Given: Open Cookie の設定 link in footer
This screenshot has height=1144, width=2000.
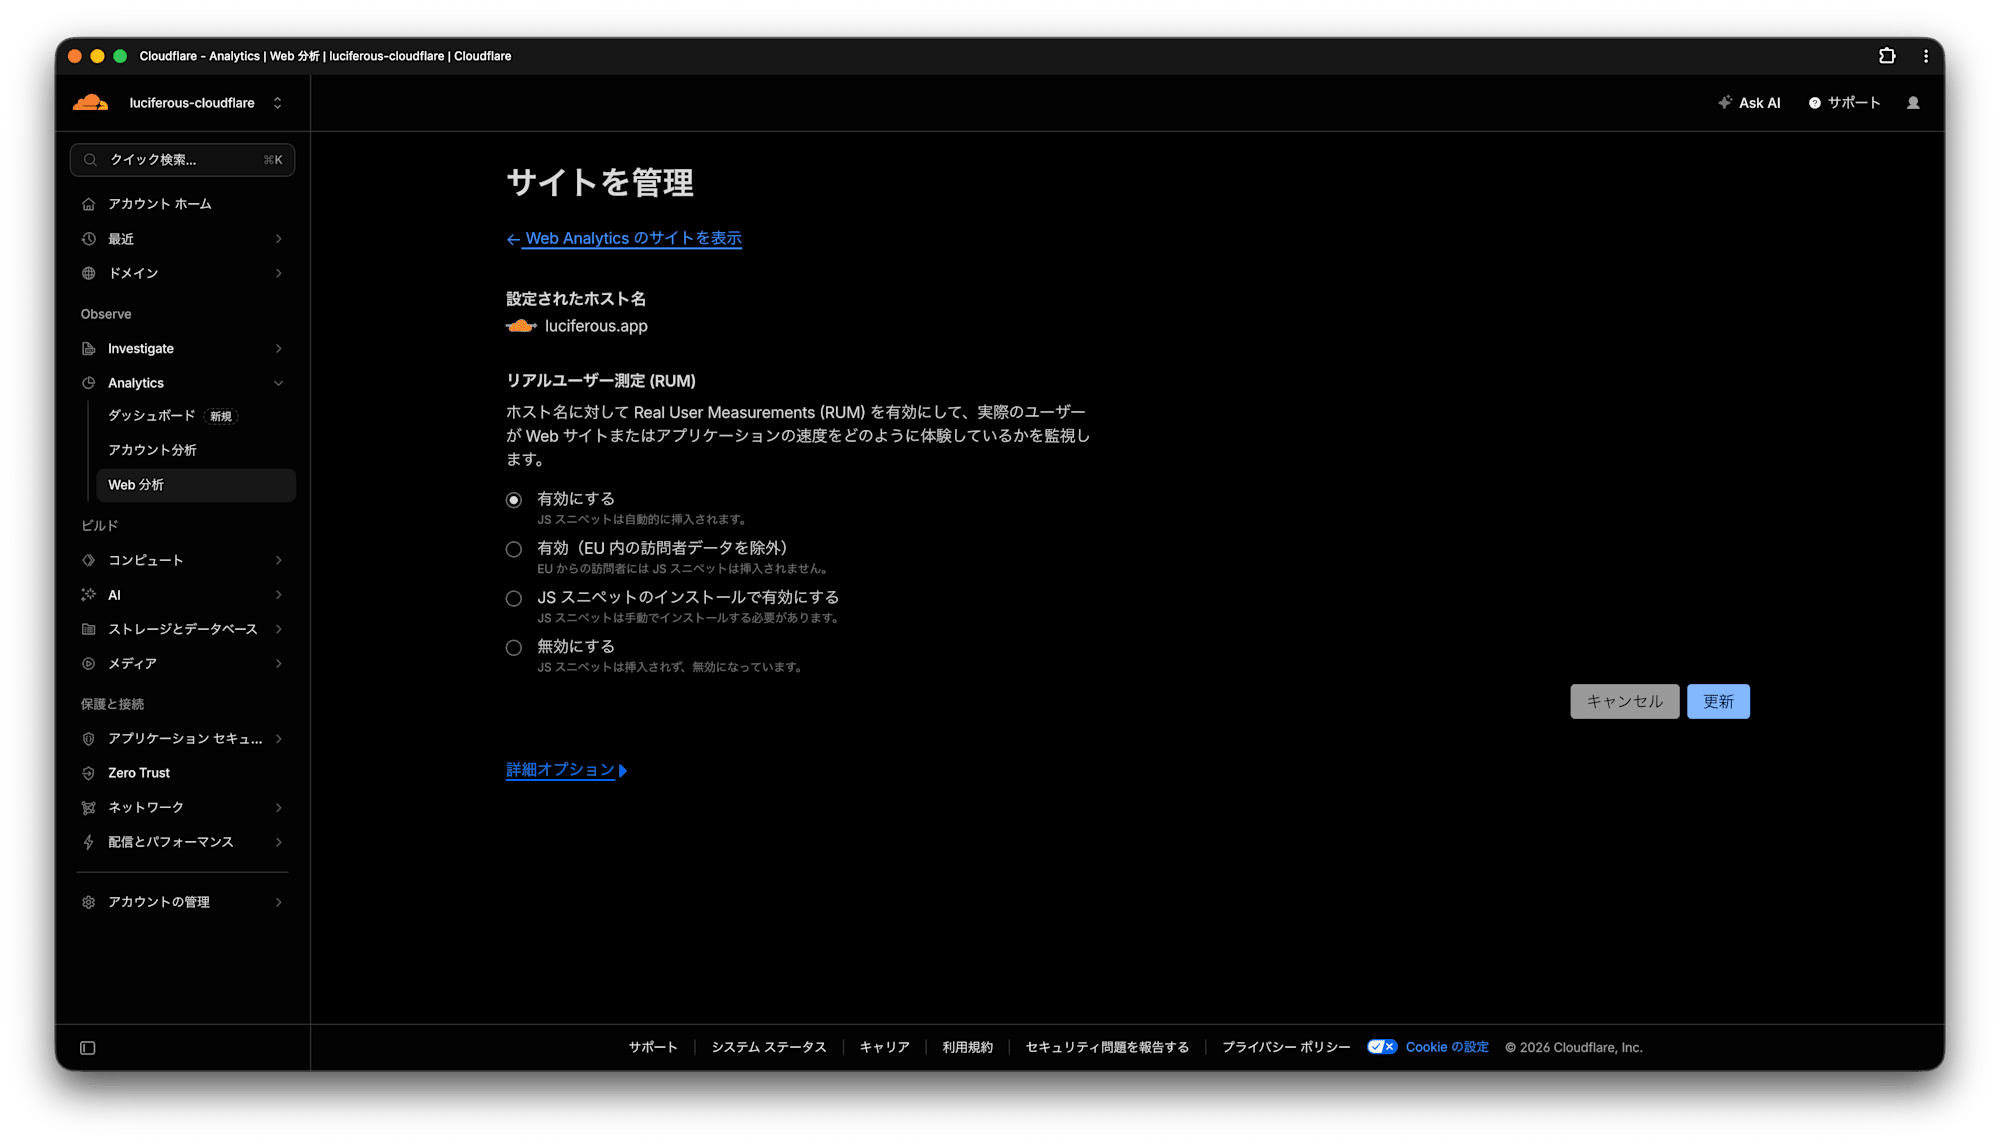Looking at the screenshot, I should (x=1447, y=1047).
